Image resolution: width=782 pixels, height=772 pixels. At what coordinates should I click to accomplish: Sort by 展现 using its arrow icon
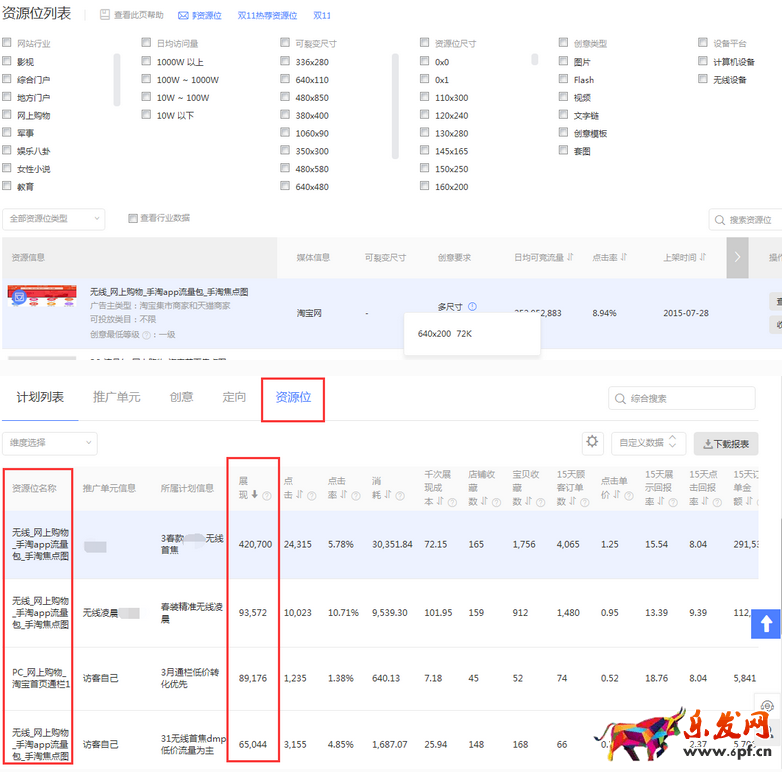pyautogui.click(x=254, y=494)
